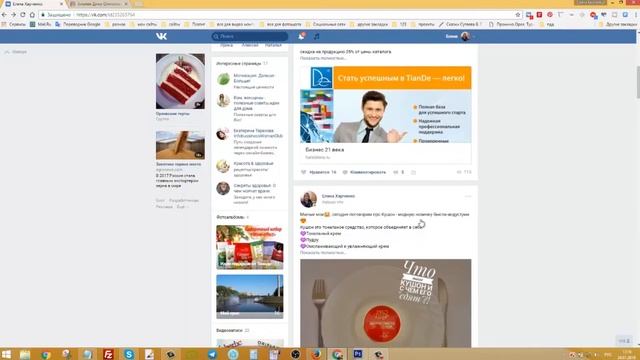The height and width of the screenshot is (360, 640).
Task: Open the Chrome three-dot menu
Action: 636,15
